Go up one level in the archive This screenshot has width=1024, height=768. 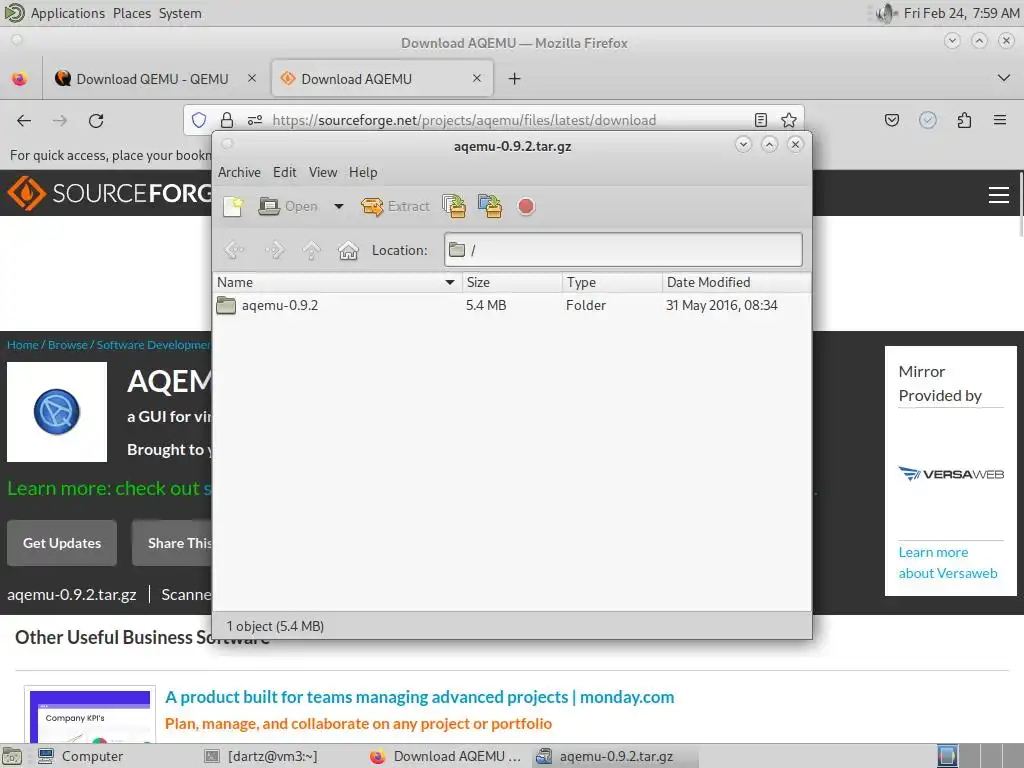point(312,250)
